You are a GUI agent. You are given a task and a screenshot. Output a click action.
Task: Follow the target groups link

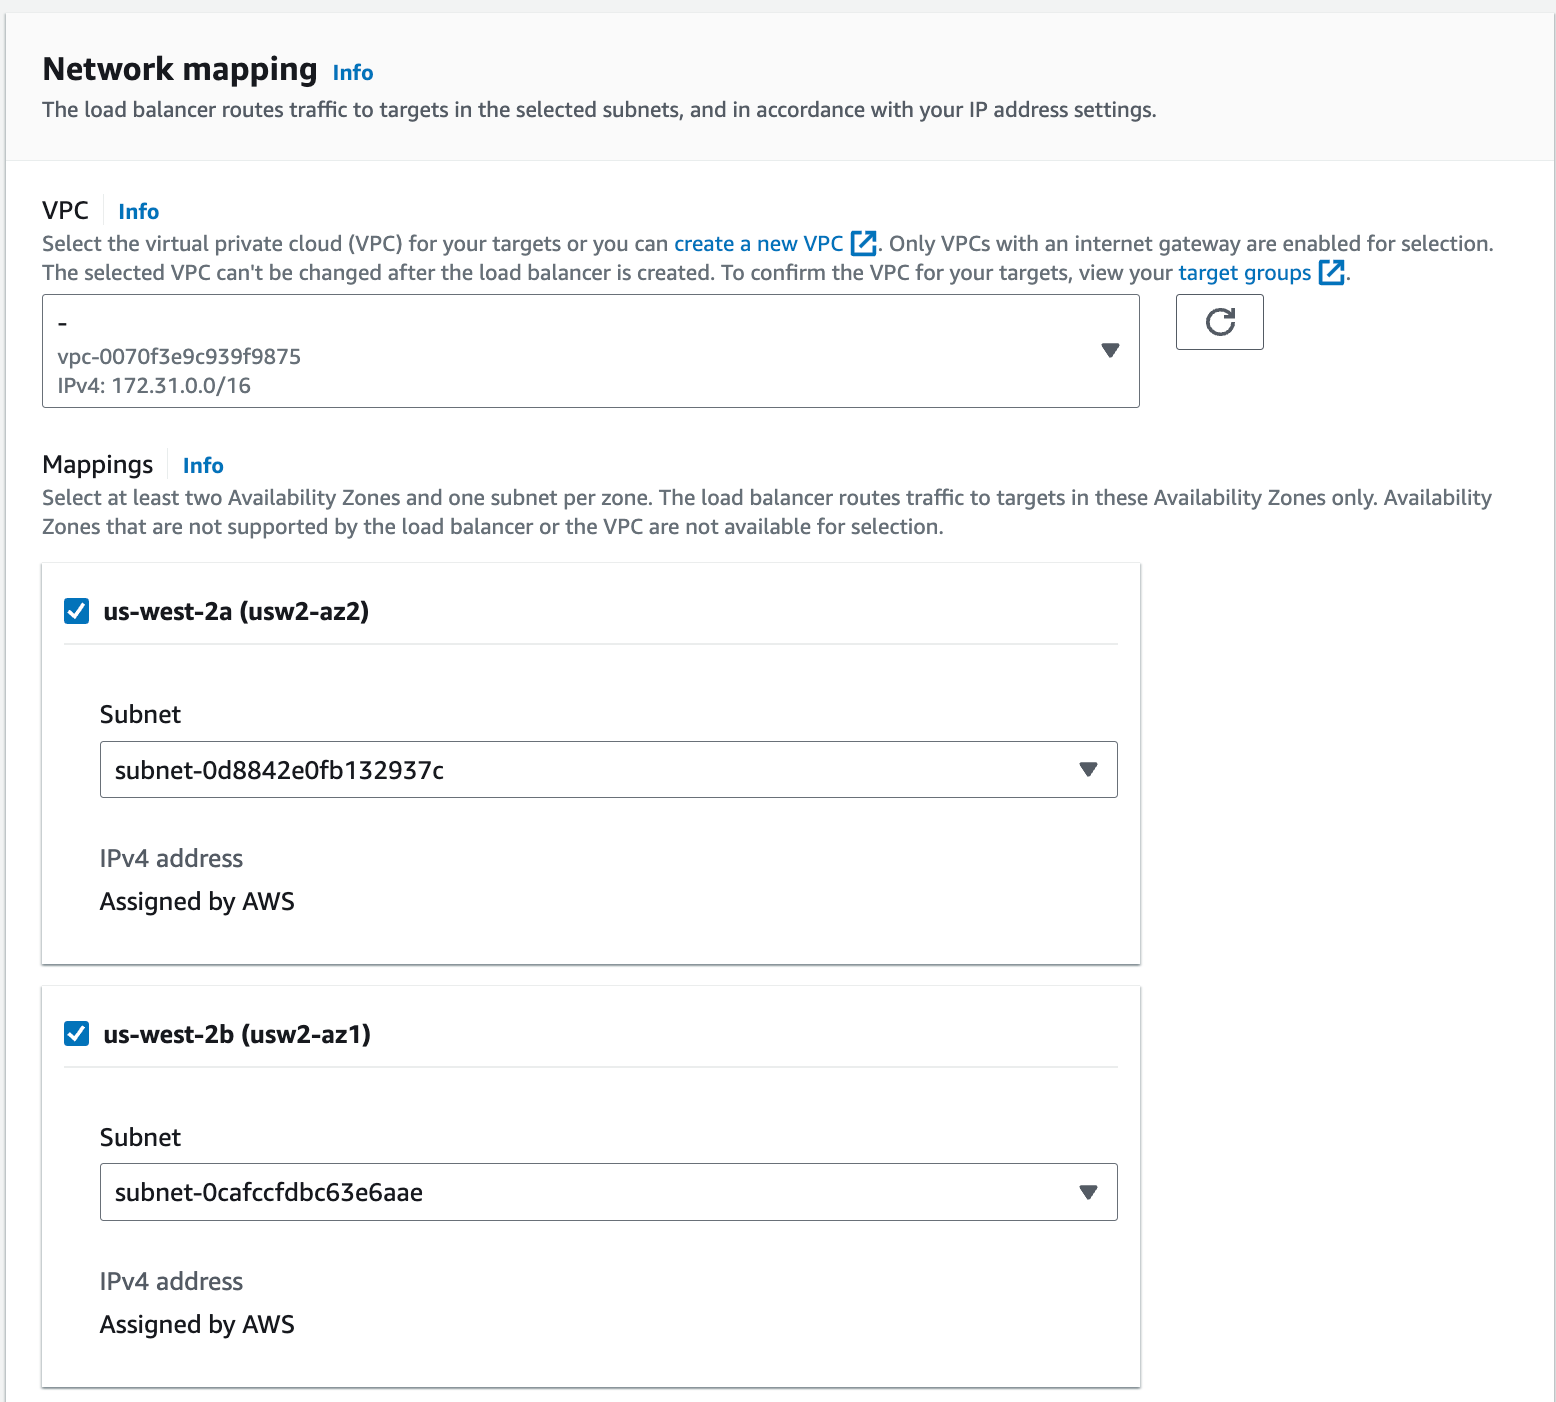coord(1244,273)
